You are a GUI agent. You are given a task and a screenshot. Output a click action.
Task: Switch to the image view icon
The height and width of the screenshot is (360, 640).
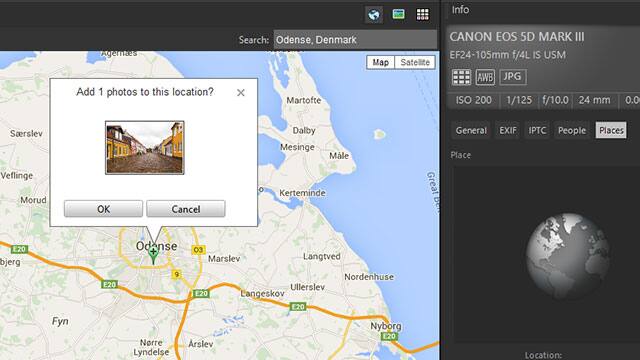click(x=398, y=14)
